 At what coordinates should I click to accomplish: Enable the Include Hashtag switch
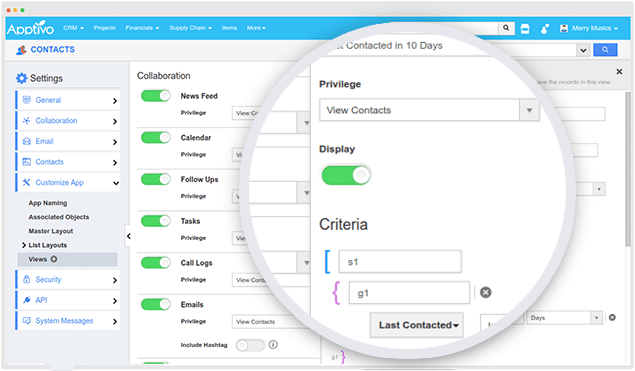coord(250,345)
